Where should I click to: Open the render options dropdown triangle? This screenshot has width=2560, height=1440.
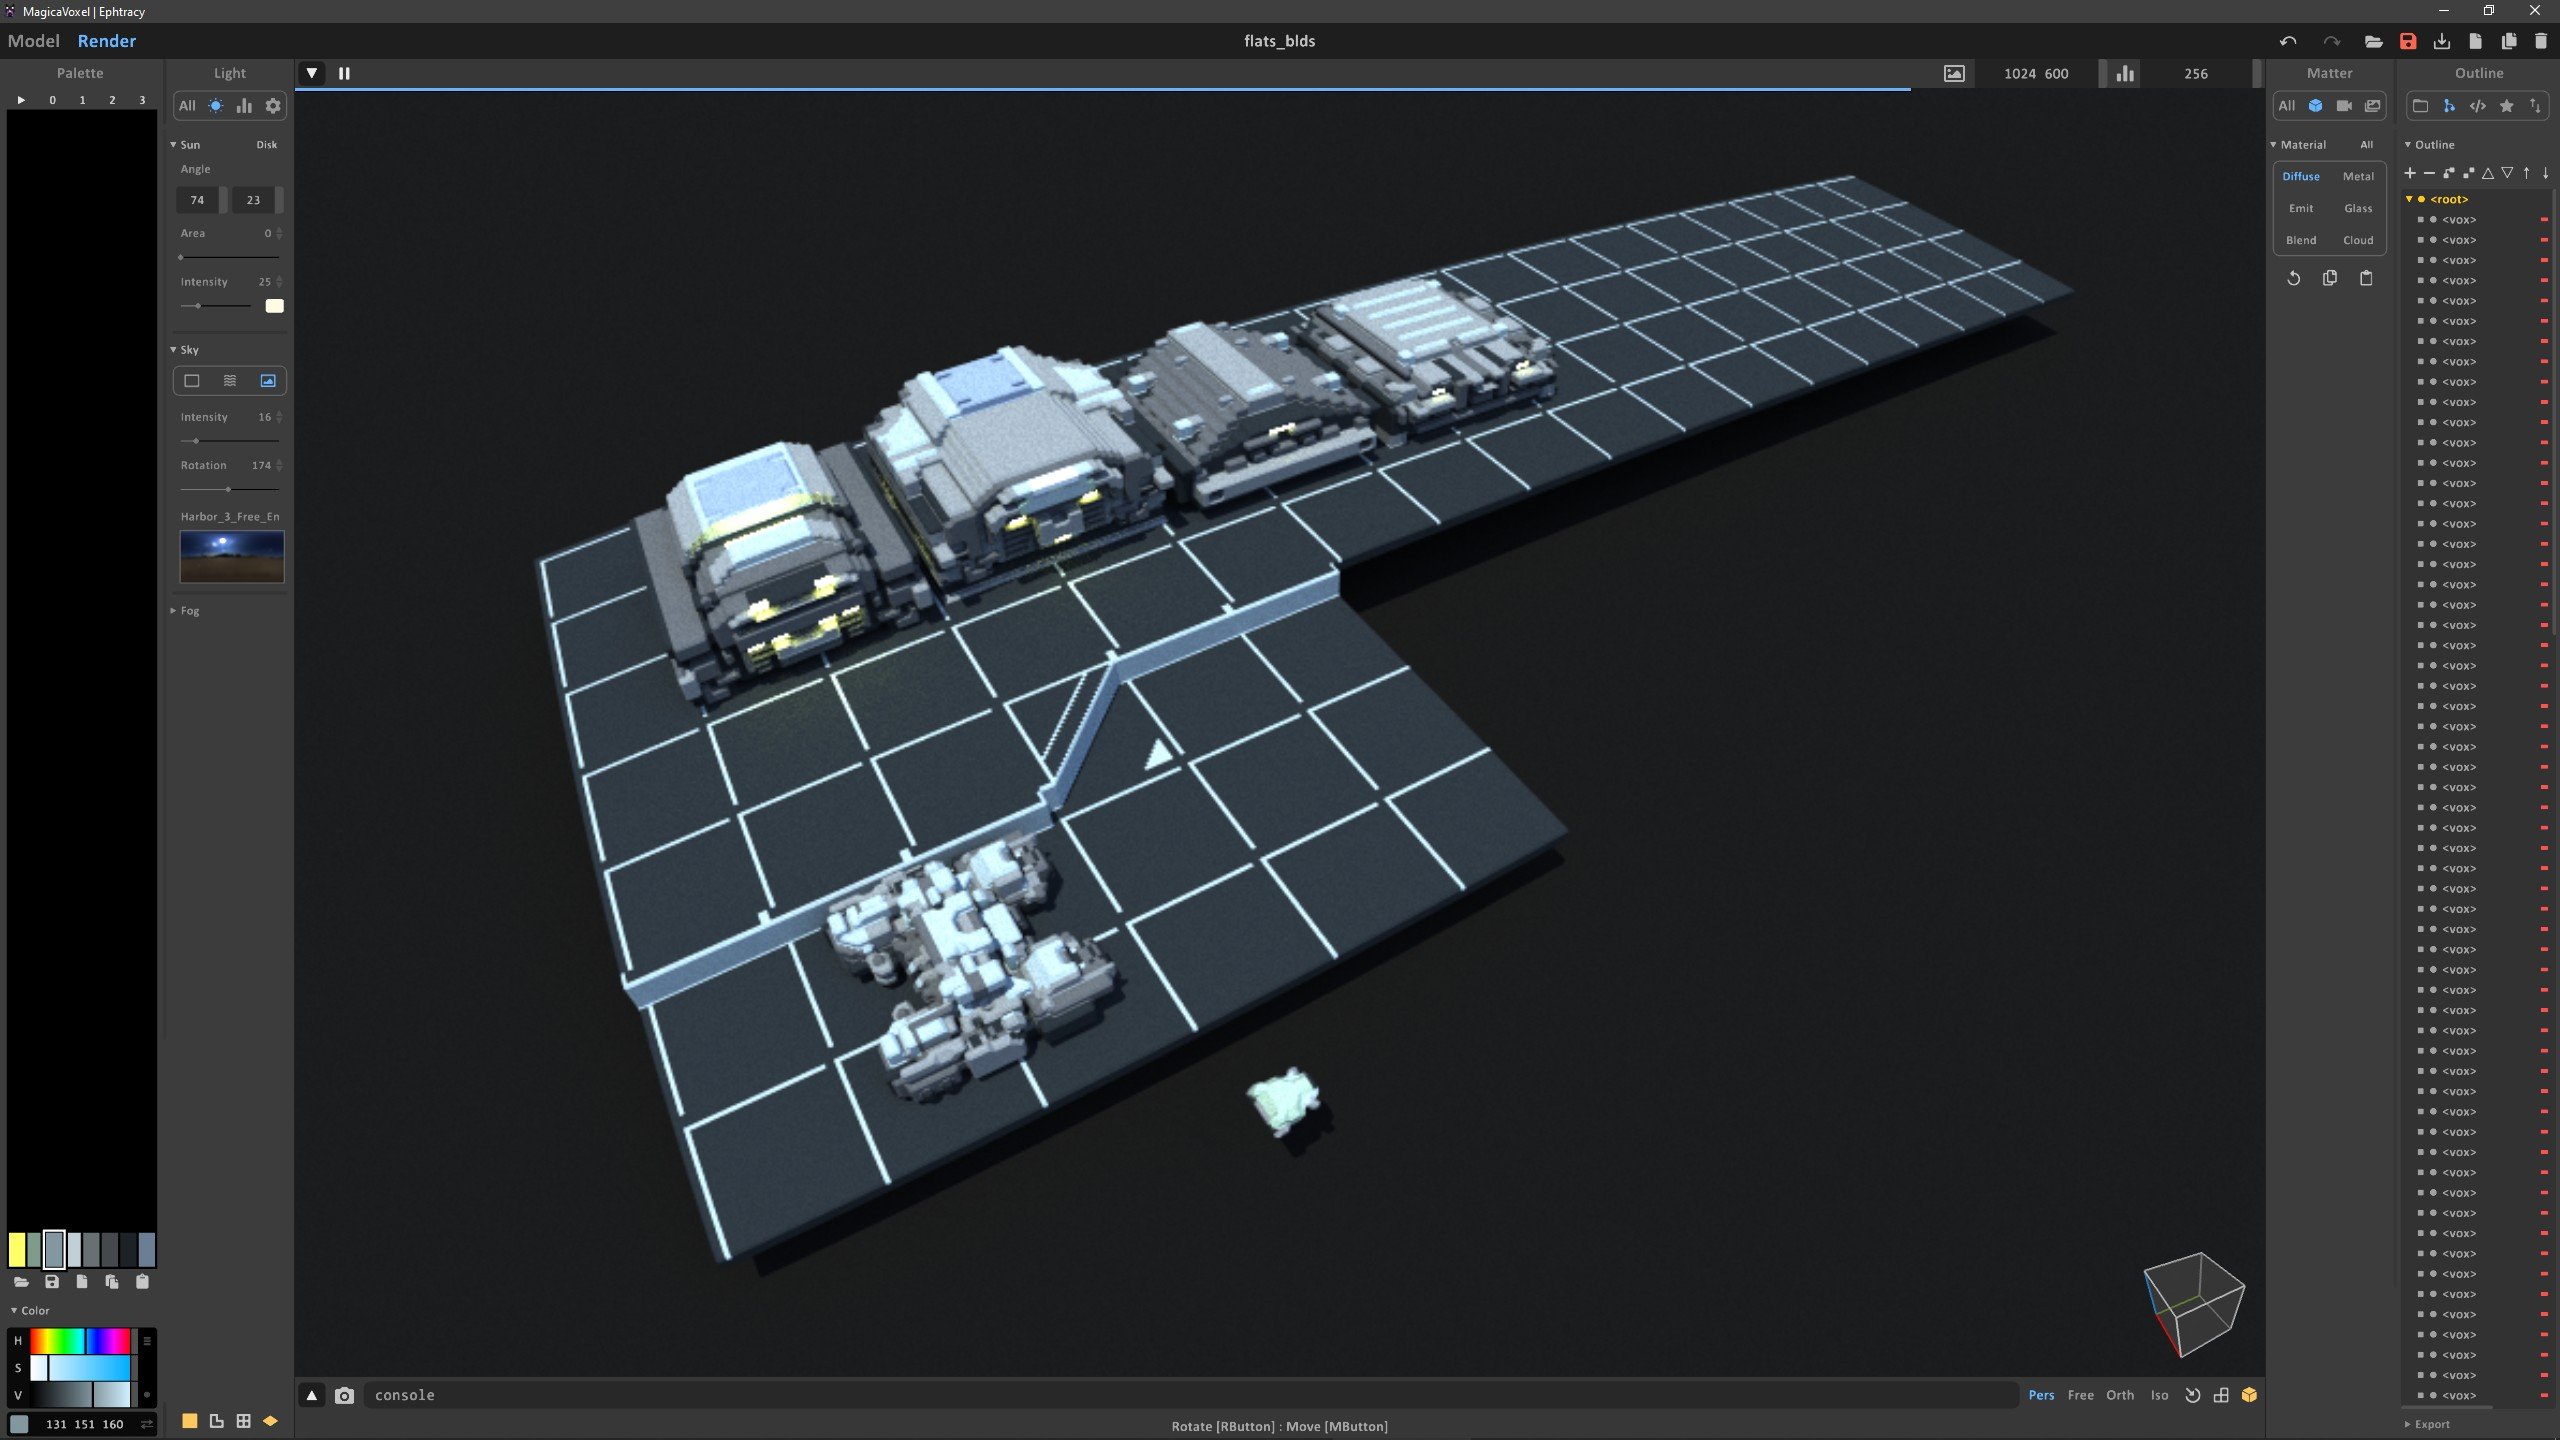pyautogui.click(x=312, y=73)
